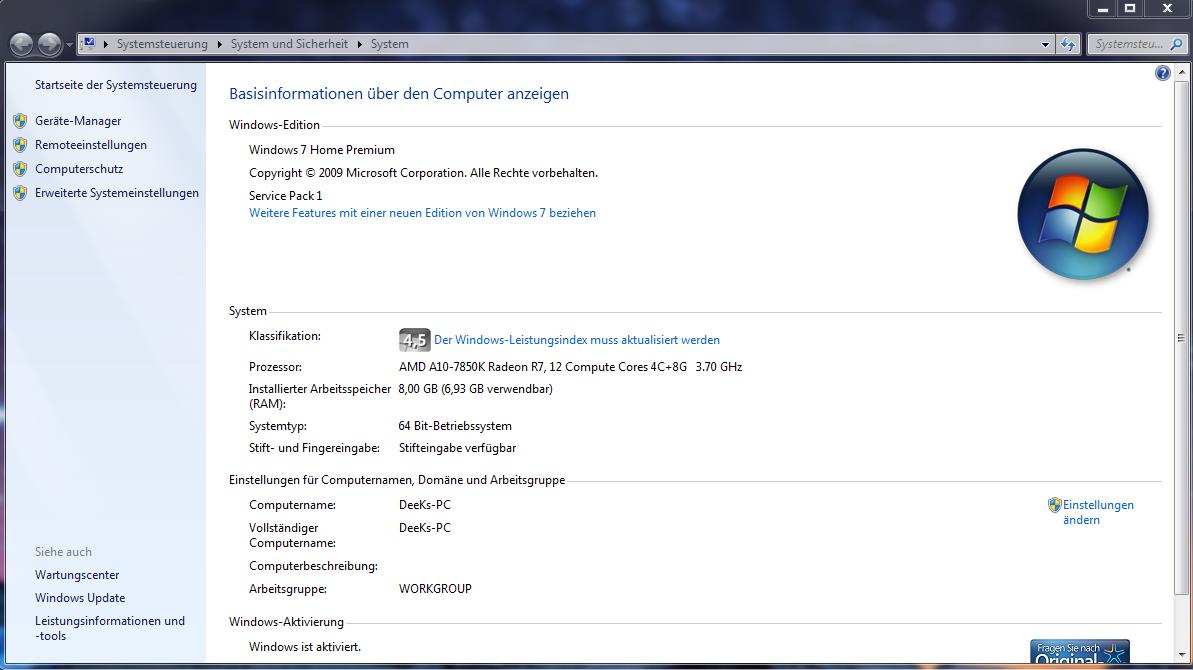Open Windows Update link

tap(80, 598)
